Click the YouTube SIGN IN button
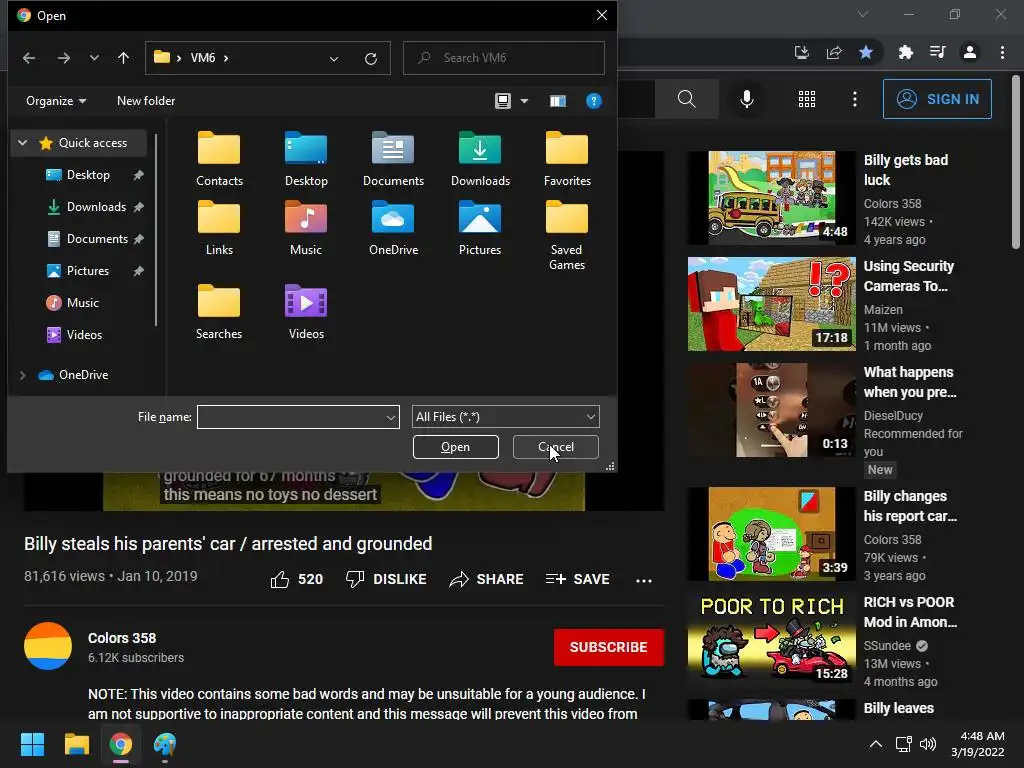1024x768 pixels. tap(937, 99)
